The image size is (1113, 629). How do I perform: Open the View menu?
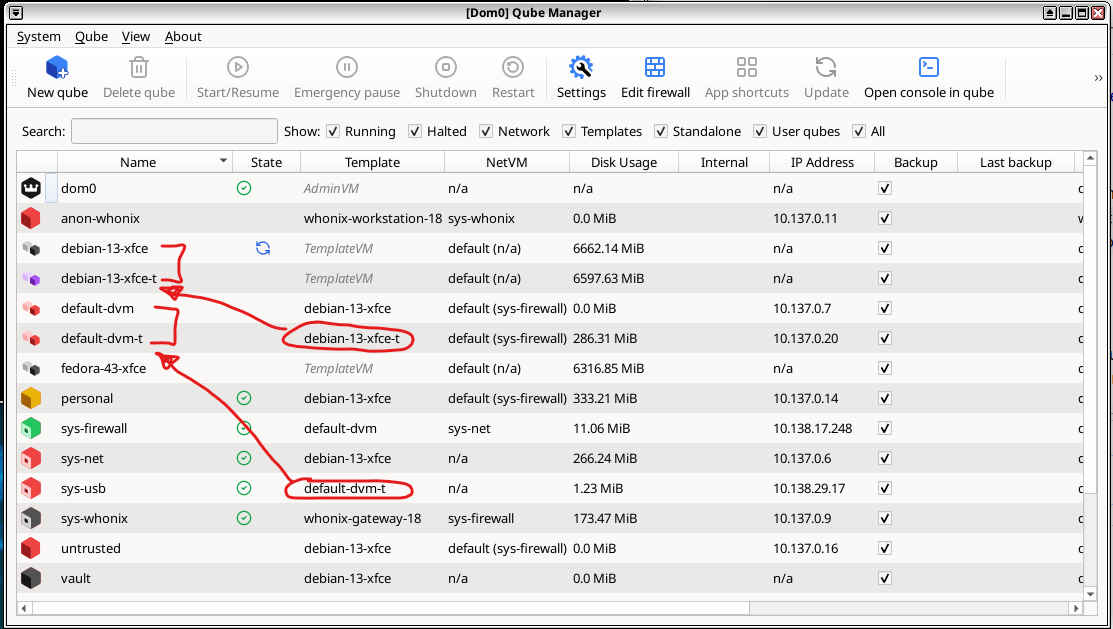[x=136, y=36]
